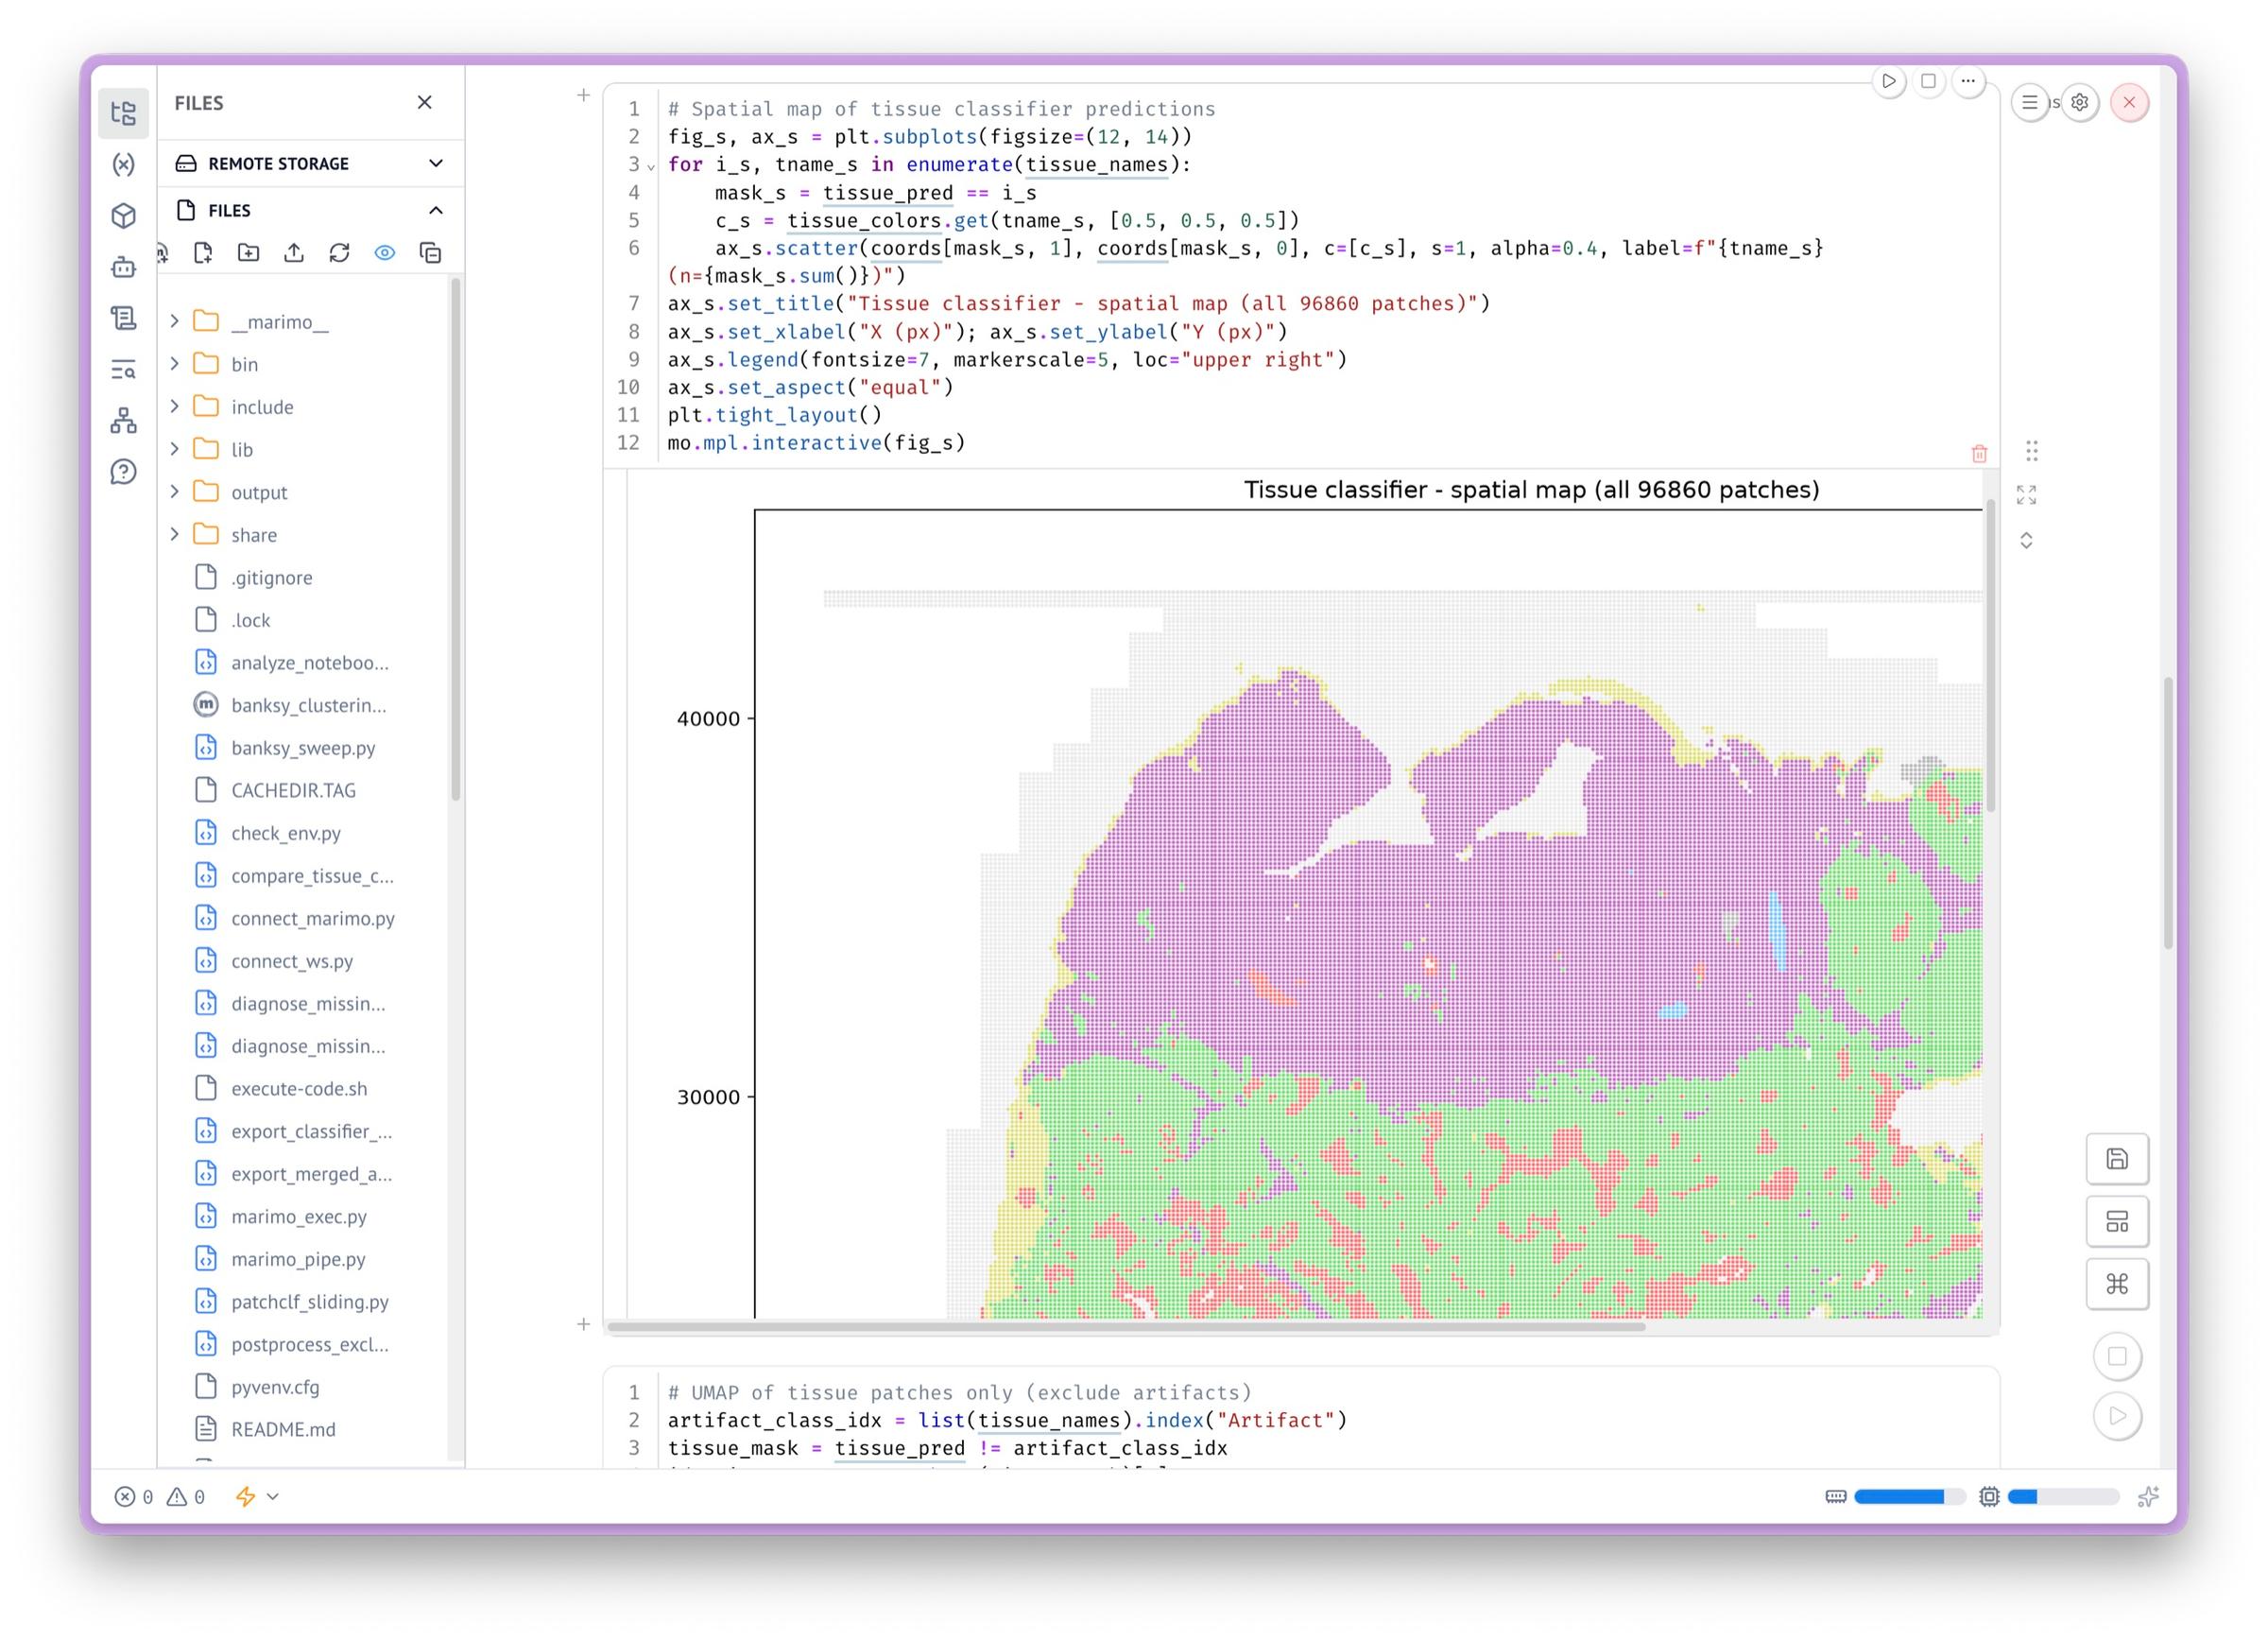The width and height of the screenshot is (2268, 1640).
Task: Open the help chat bubble icon
Action: coord(123,472)
